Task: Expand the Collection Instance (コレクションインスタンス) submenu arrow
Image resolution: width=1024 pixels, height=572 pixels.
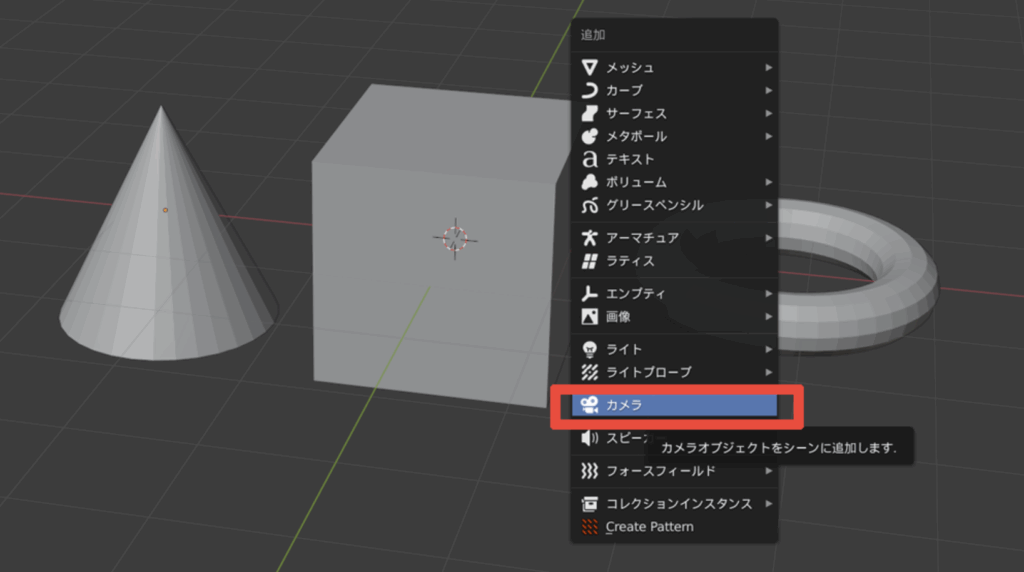Action: click(x=768, y=504)
